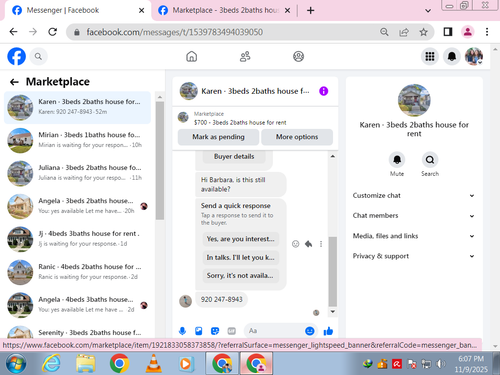
Task: Open Juliana 3beds 2baths conversation
Action: point(77,173)
